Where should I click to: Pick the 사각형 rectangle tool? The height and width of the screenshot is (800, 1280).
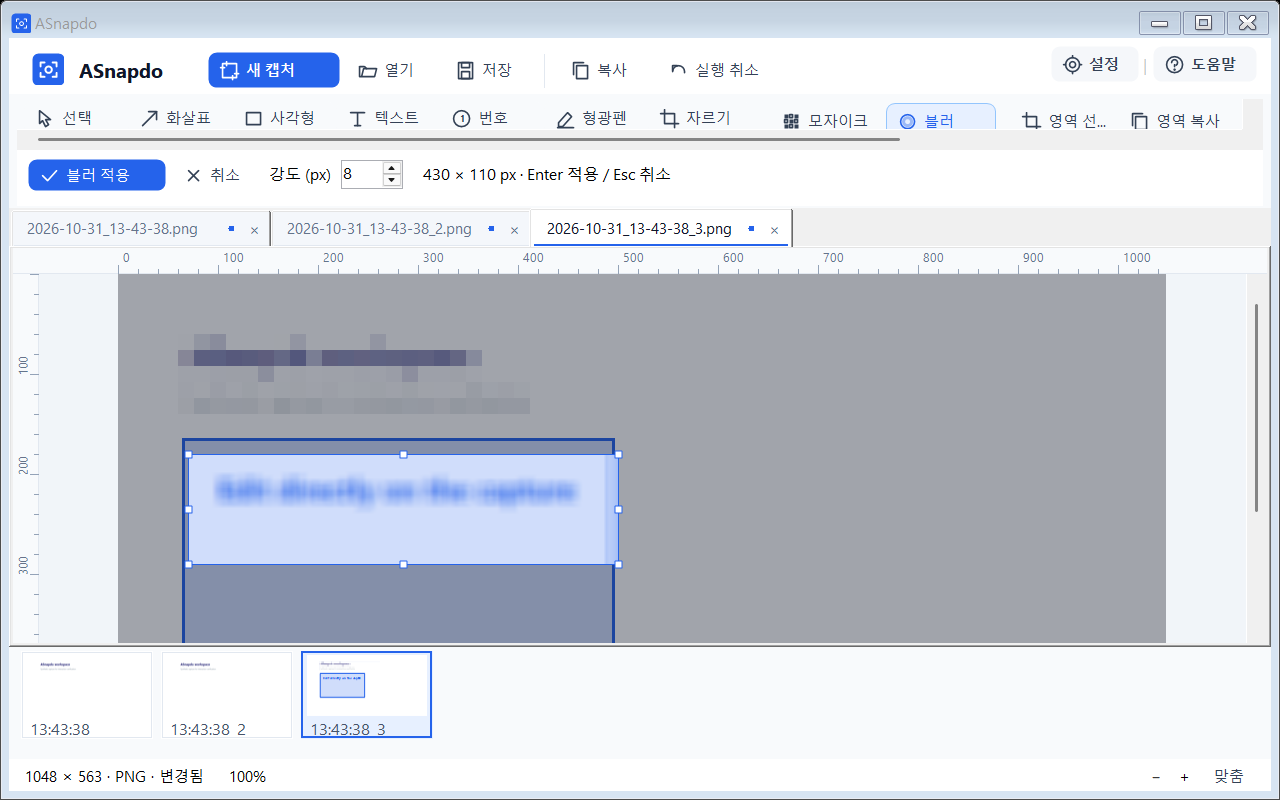pos(280,118)
